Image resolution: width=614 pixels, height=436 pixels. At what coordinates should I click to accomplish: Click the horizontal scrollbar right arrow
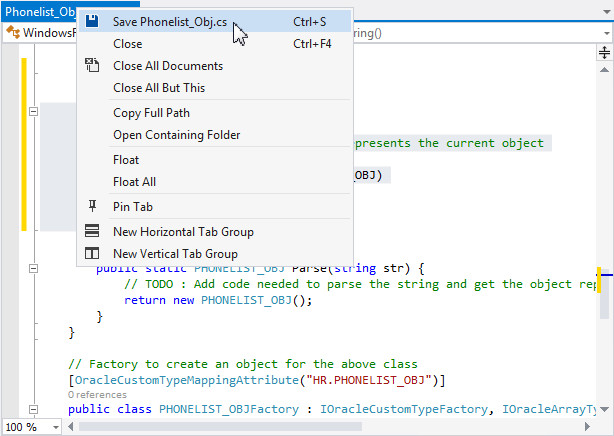[587, 426]
